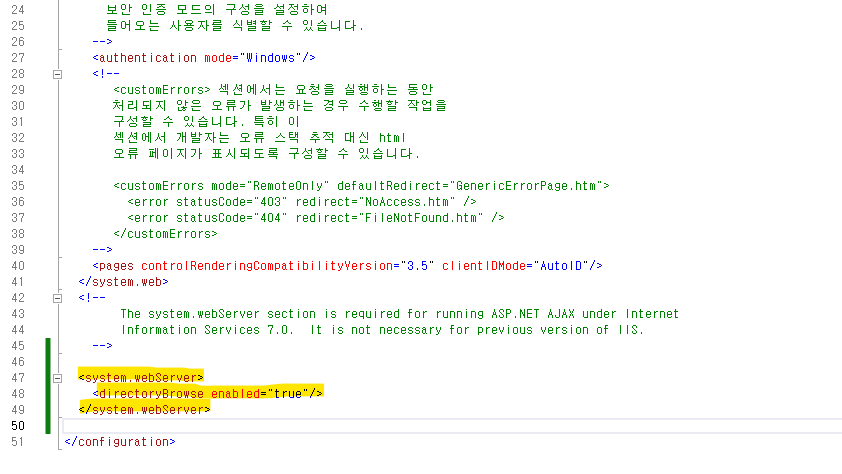Collapse the system.webServer section at line 47

57,378
